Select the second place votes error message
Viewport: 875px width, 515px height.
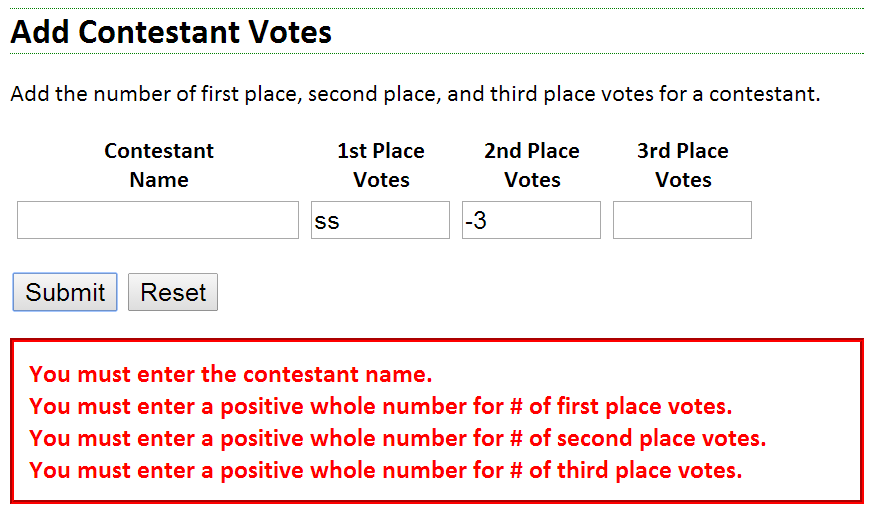click(x=397, y=438)
